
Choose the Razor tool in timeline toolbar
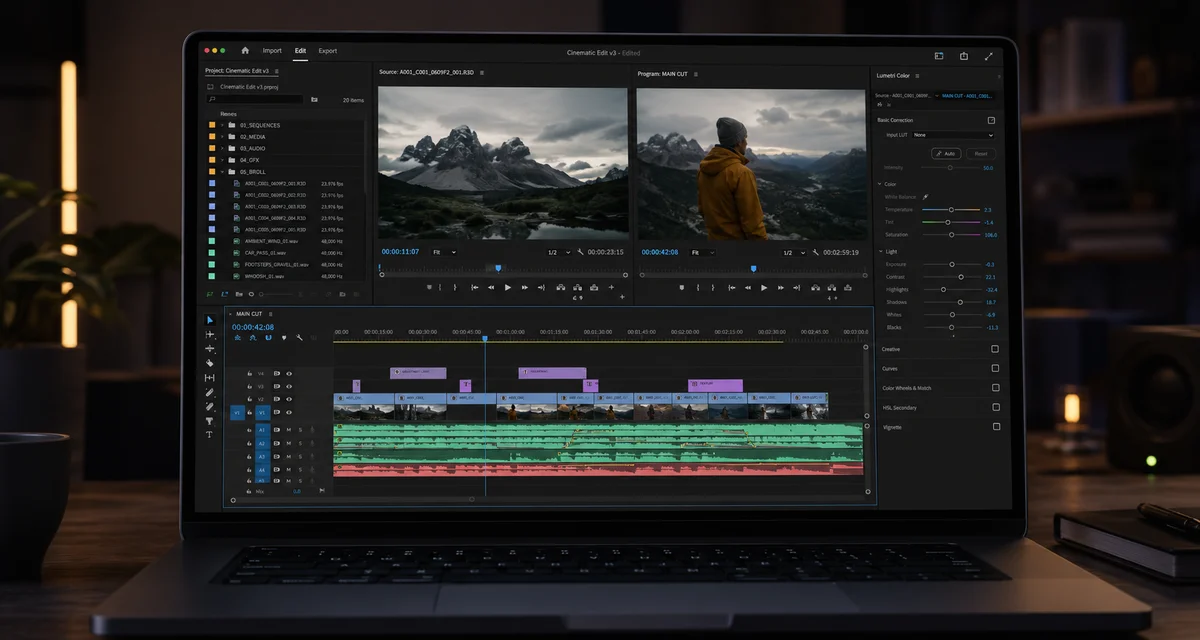pos(209,363)
